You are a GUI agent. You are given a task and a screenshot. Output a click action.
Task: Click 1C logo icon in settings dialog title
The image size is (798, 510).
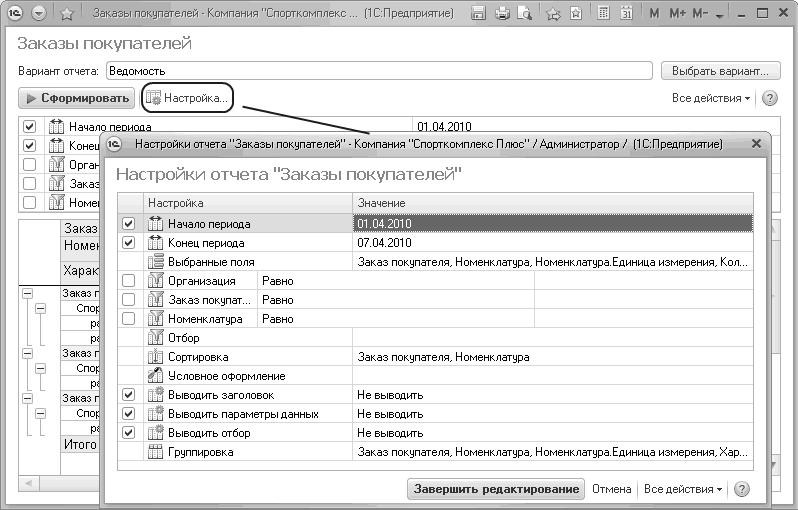pos(115,144)
